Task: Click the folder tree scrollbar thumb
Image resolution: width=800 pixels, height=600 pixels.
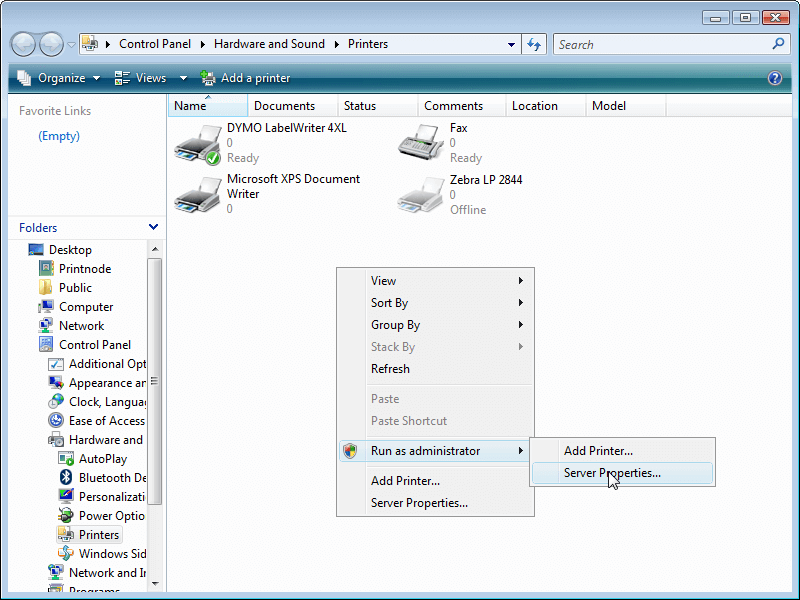Action: pos(155,381)
